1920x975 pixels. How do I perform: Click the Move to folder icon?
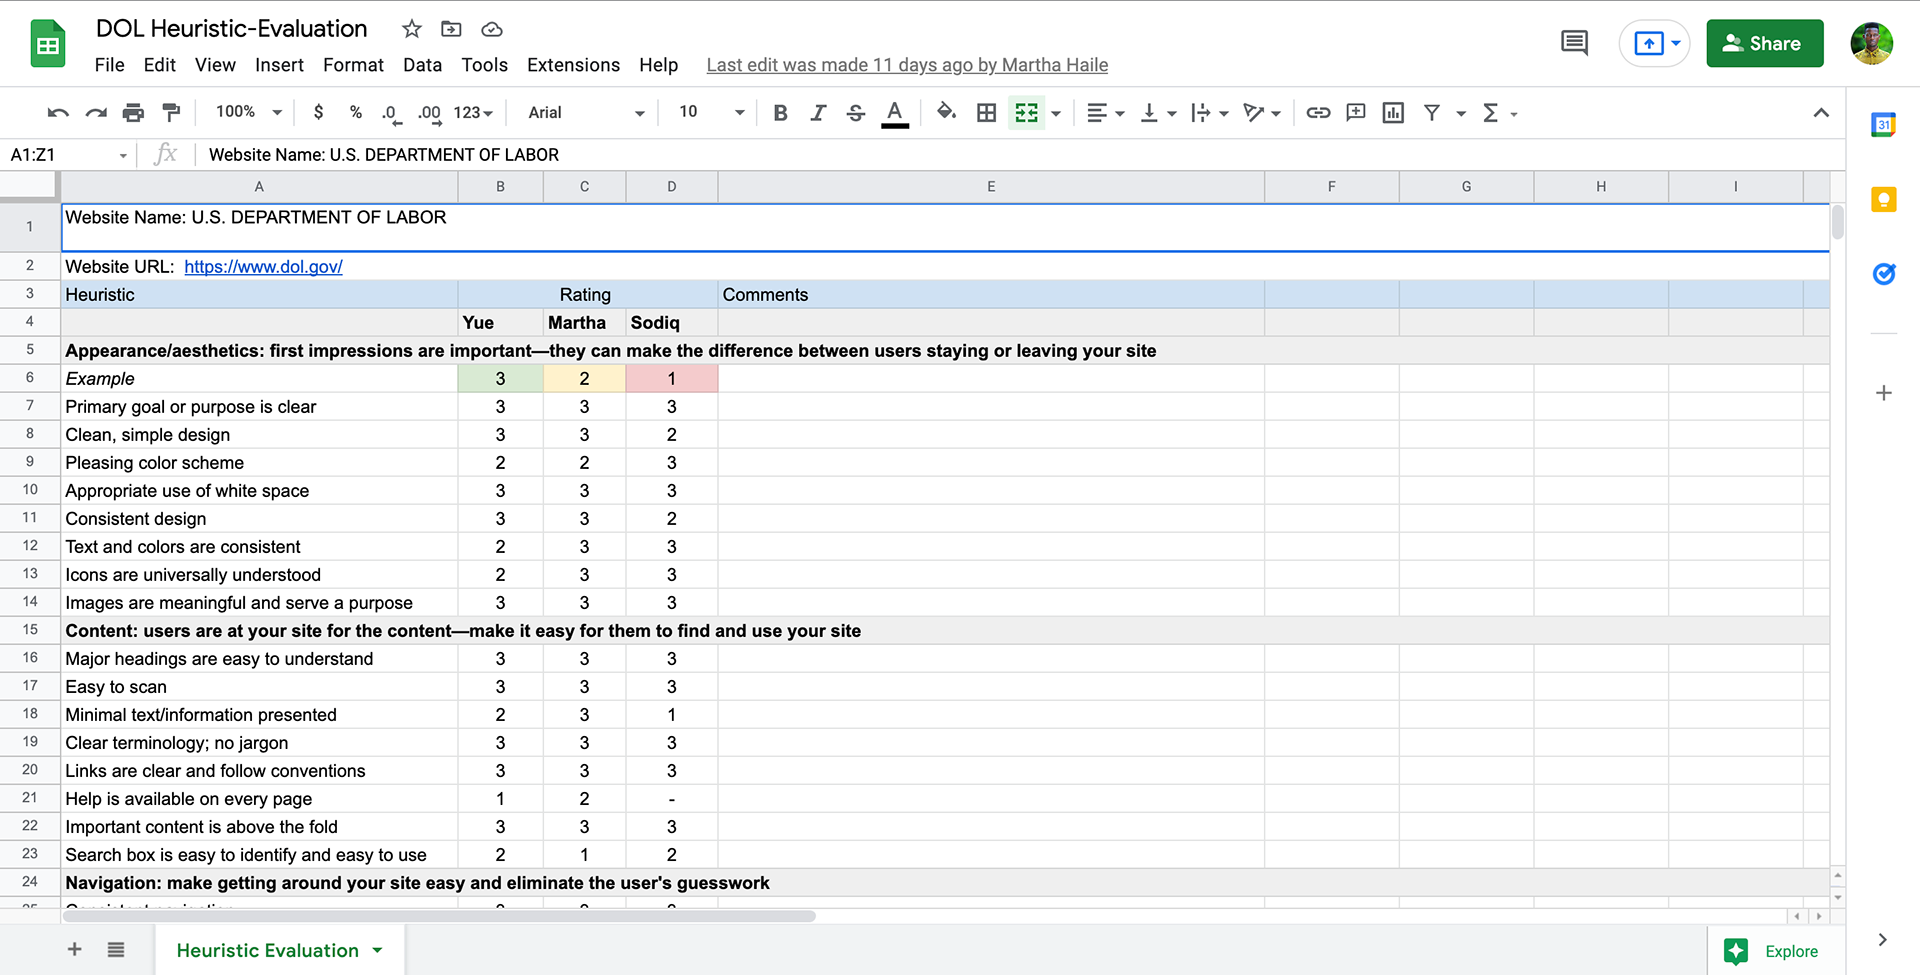point(451,29)
